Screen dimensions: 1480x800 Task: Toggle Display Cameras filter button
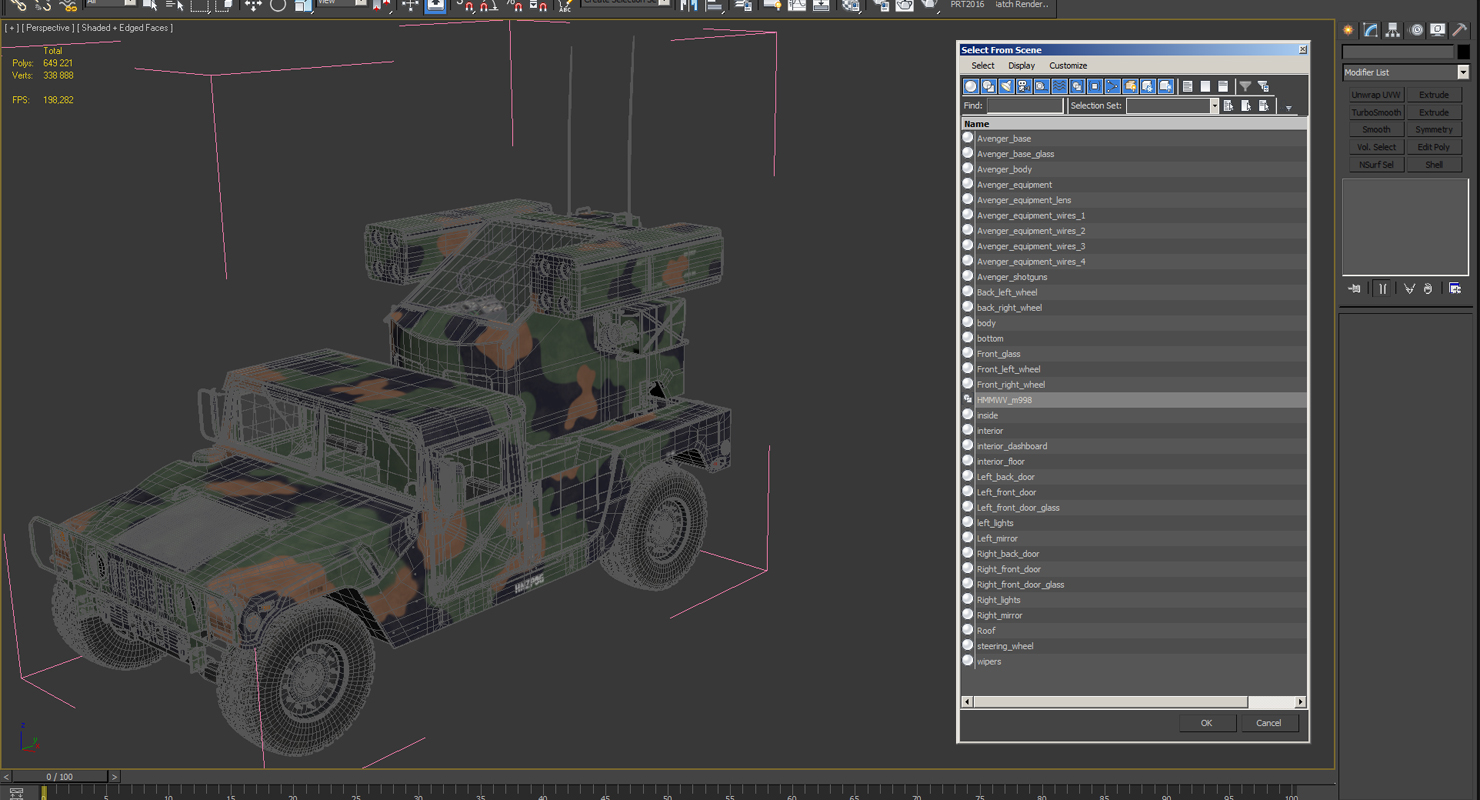(1024, 87)
